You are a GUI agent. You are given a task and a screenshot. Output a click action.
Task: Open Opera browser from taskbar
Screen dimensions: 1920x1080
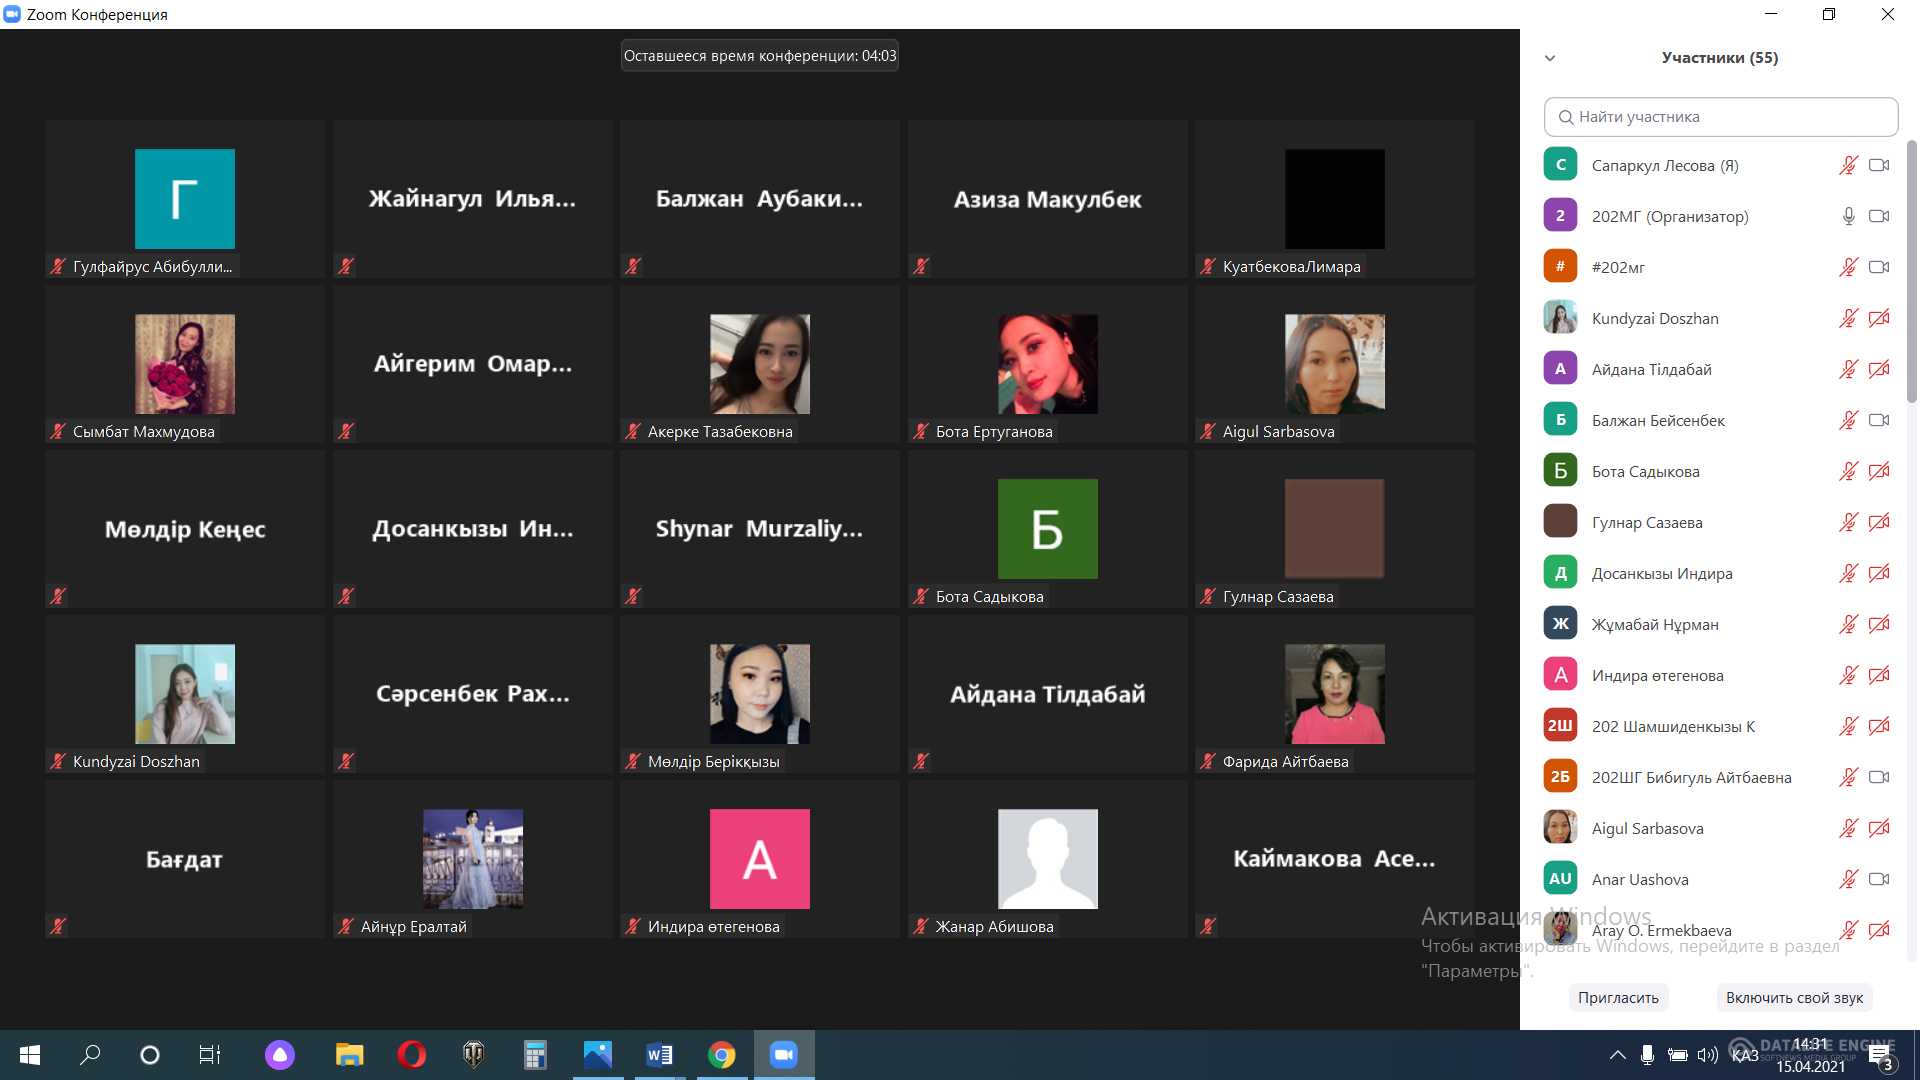(411, 1054)
